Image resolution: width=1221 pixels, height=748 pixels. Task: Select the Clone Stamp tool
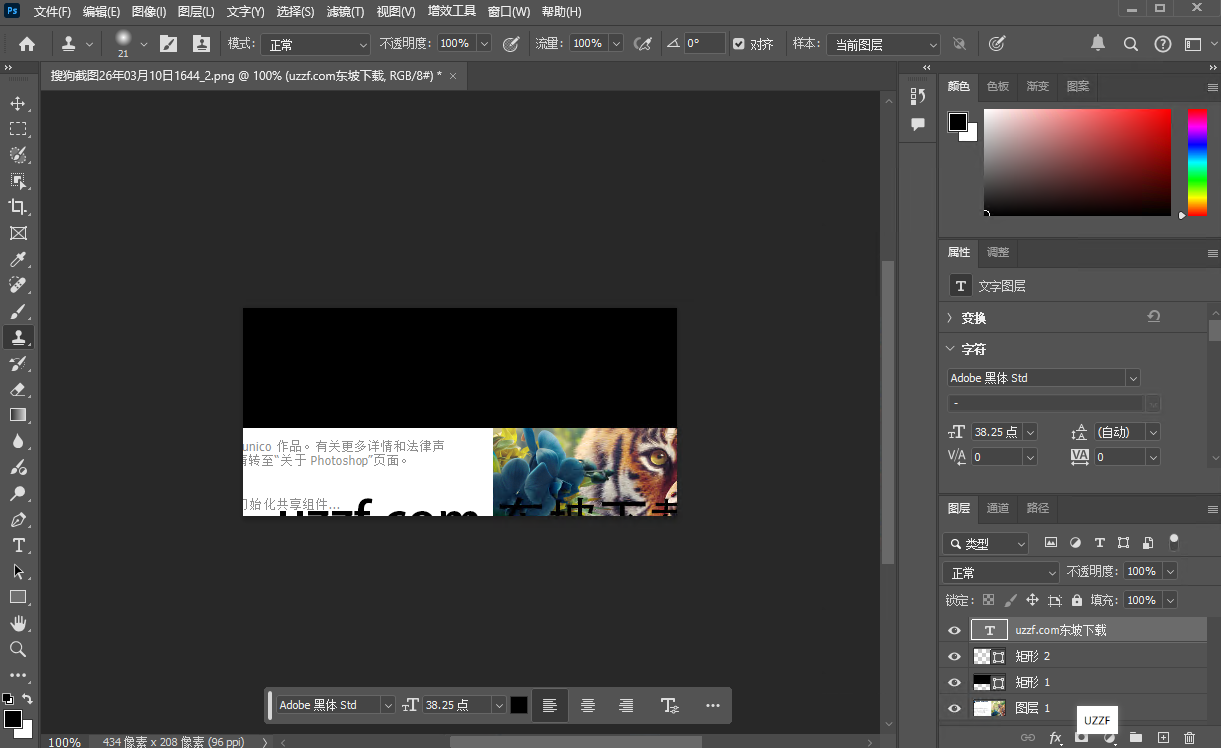tap(18, 337)
